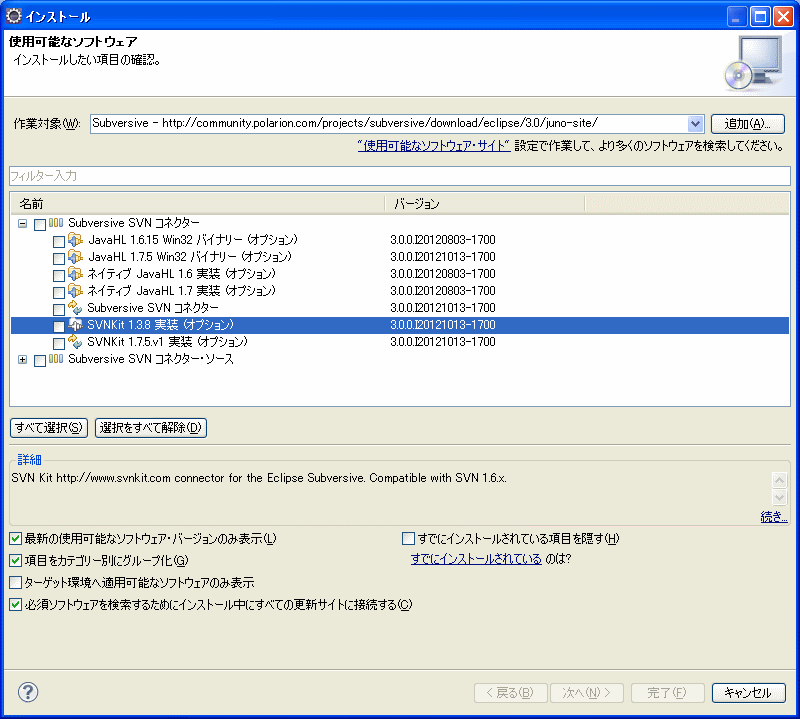Open the 使用可能なソフトウェア・サイト link

[x=434, y=146]
